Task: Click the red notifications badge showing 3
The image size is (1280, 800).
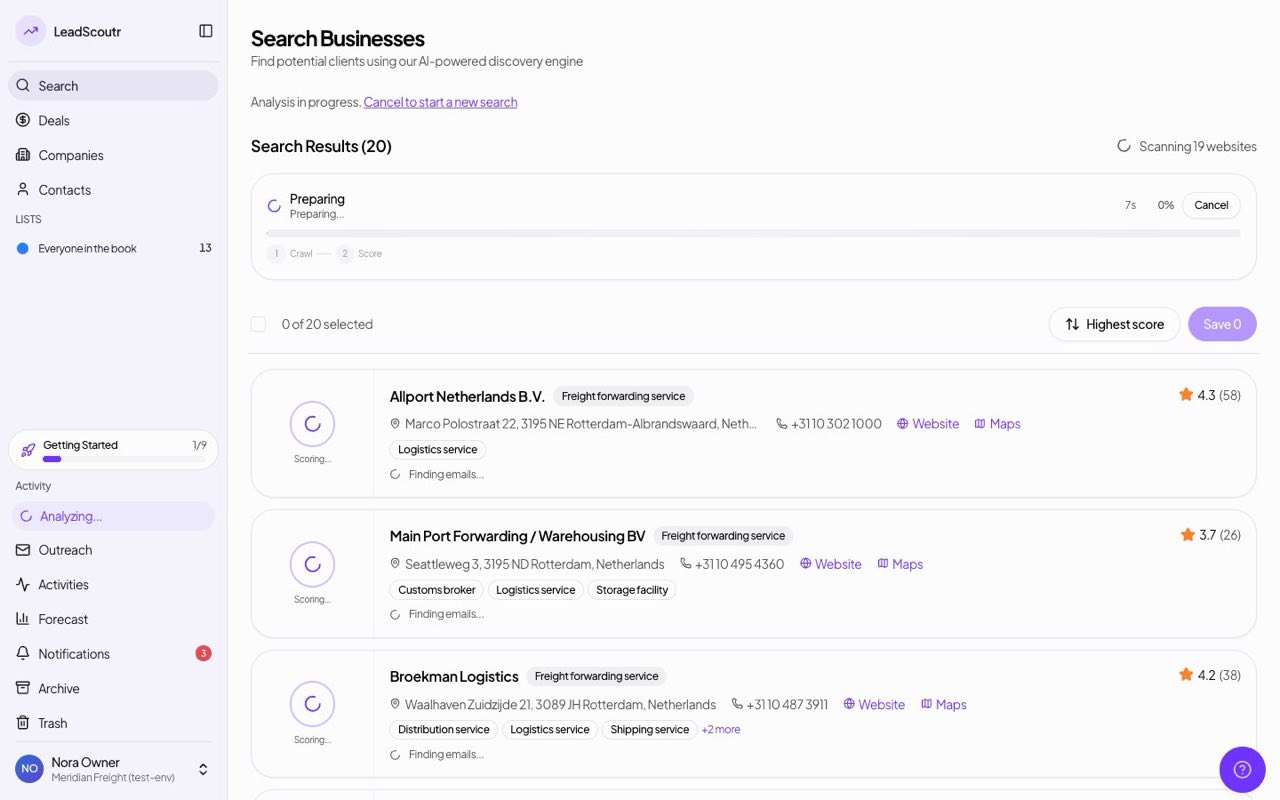Action: click(x=203, y=653)
